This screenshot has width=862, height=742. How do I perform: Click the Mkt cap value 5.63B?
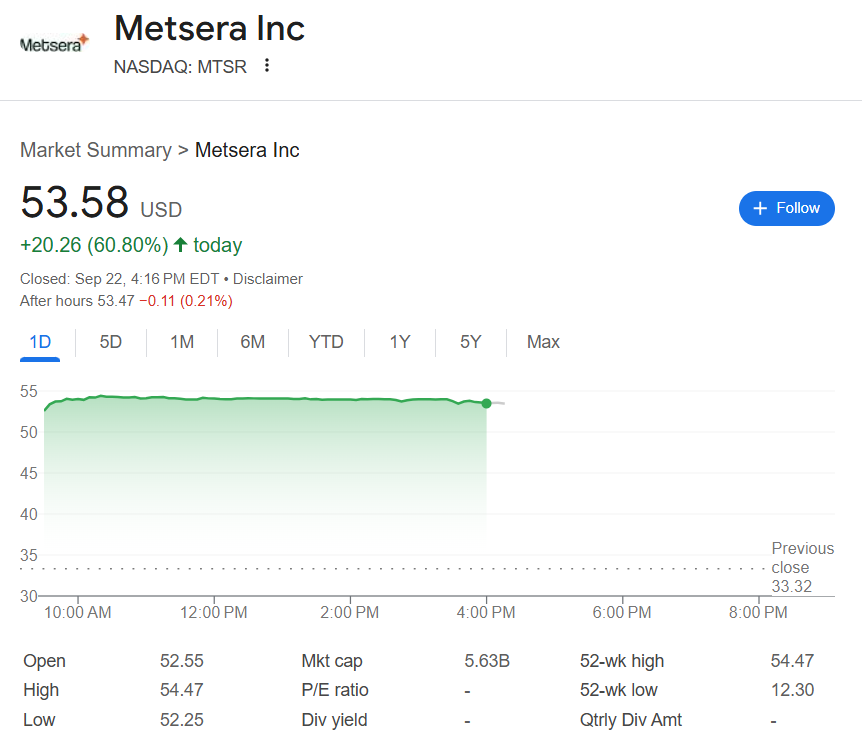tap(487, 661)
